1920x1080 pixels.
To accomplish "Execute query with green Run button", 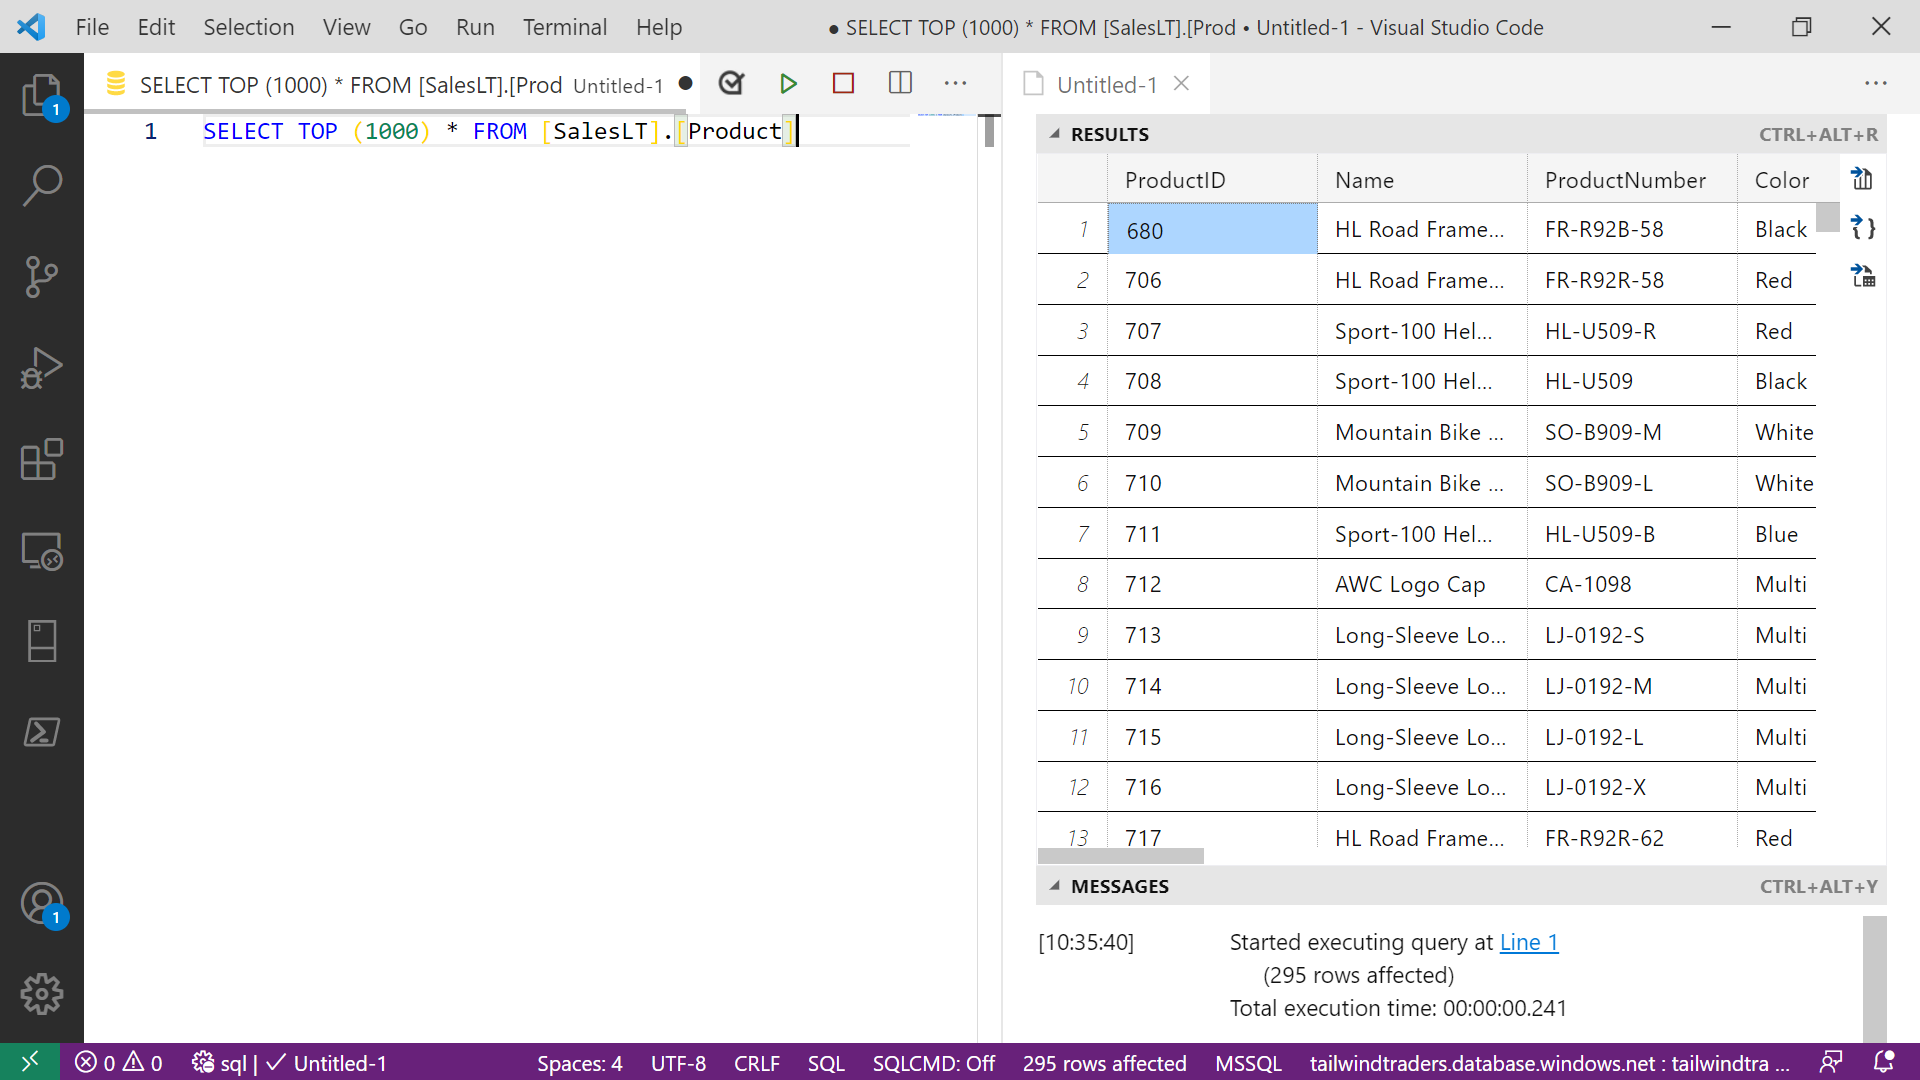I will coord(788,84).
